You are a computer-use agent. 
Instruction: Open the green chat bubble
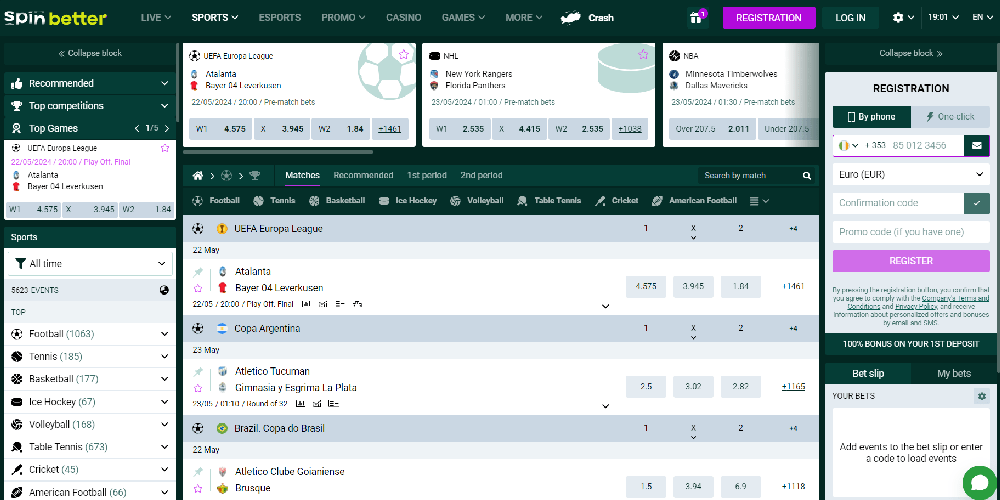pyautogui.click(x=977, y=482)
